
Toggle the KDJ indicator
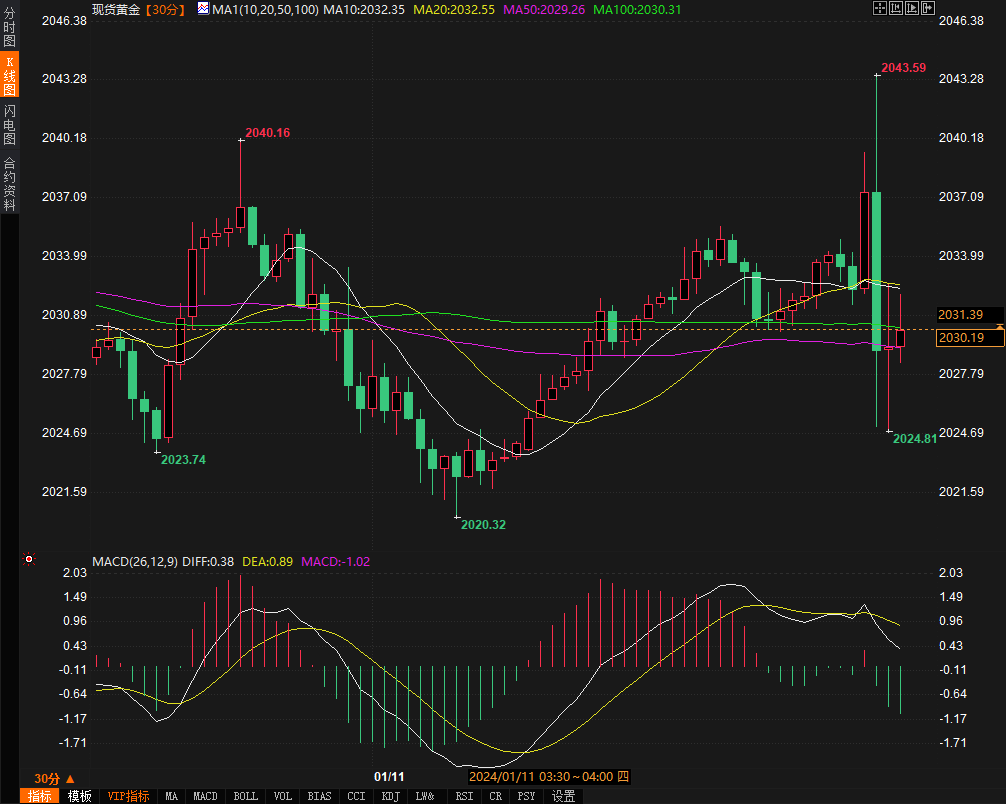(x=389, y=796)
